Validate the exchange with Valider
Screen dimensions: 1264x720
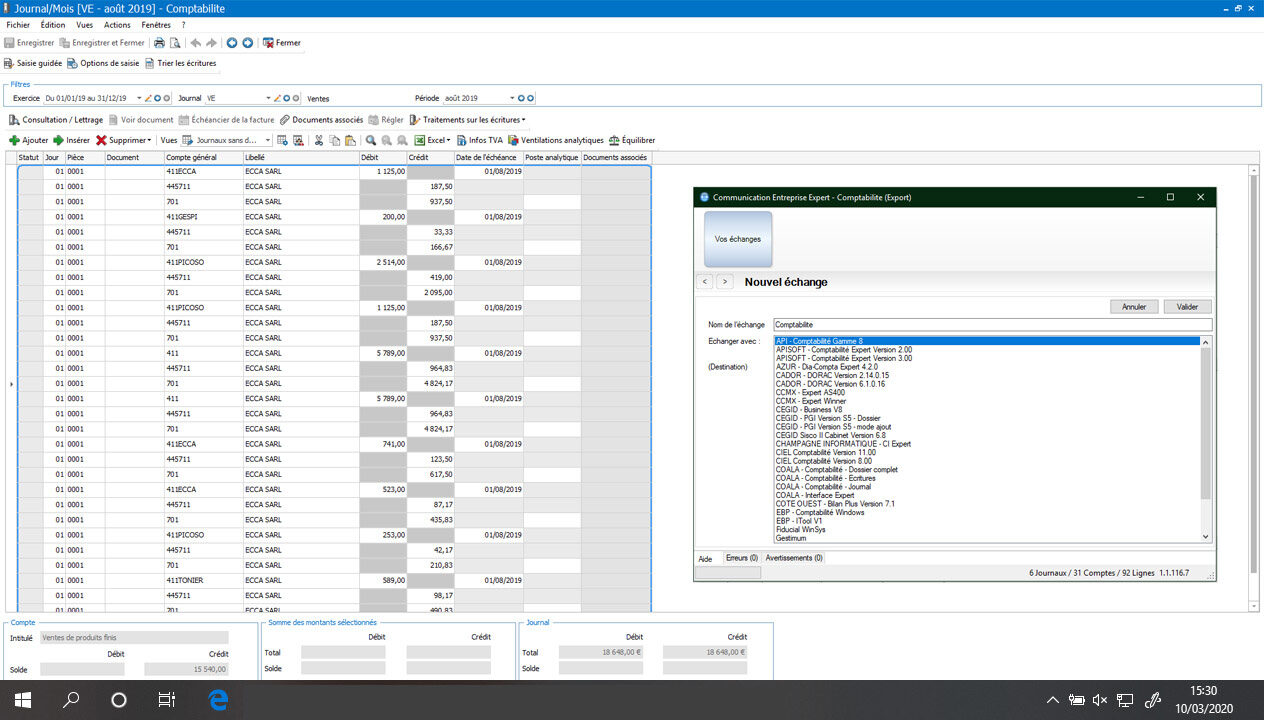[x=1187, y=306]
